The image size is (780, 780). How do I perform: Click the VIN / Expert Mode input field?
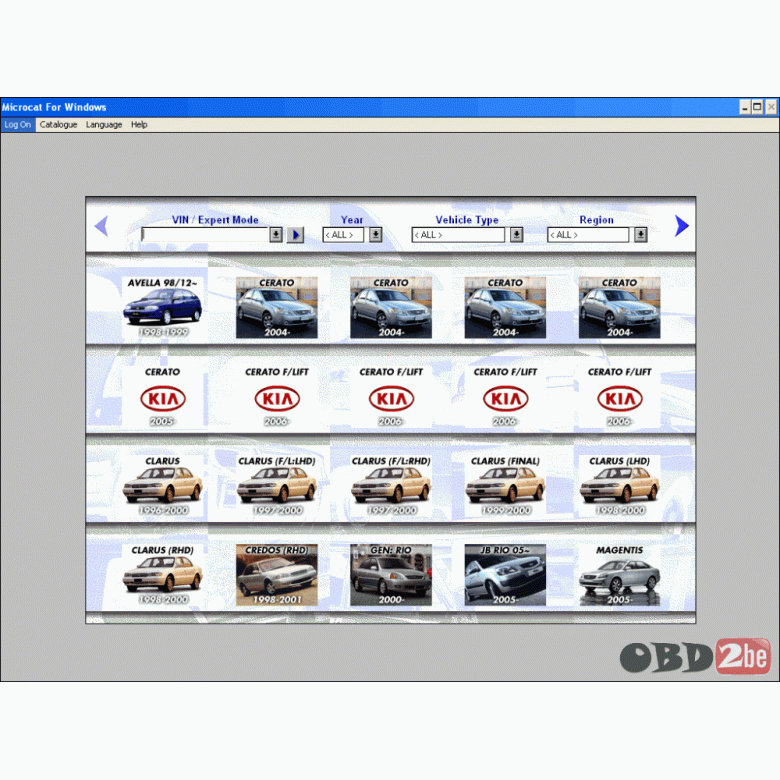tap(205, 234)
